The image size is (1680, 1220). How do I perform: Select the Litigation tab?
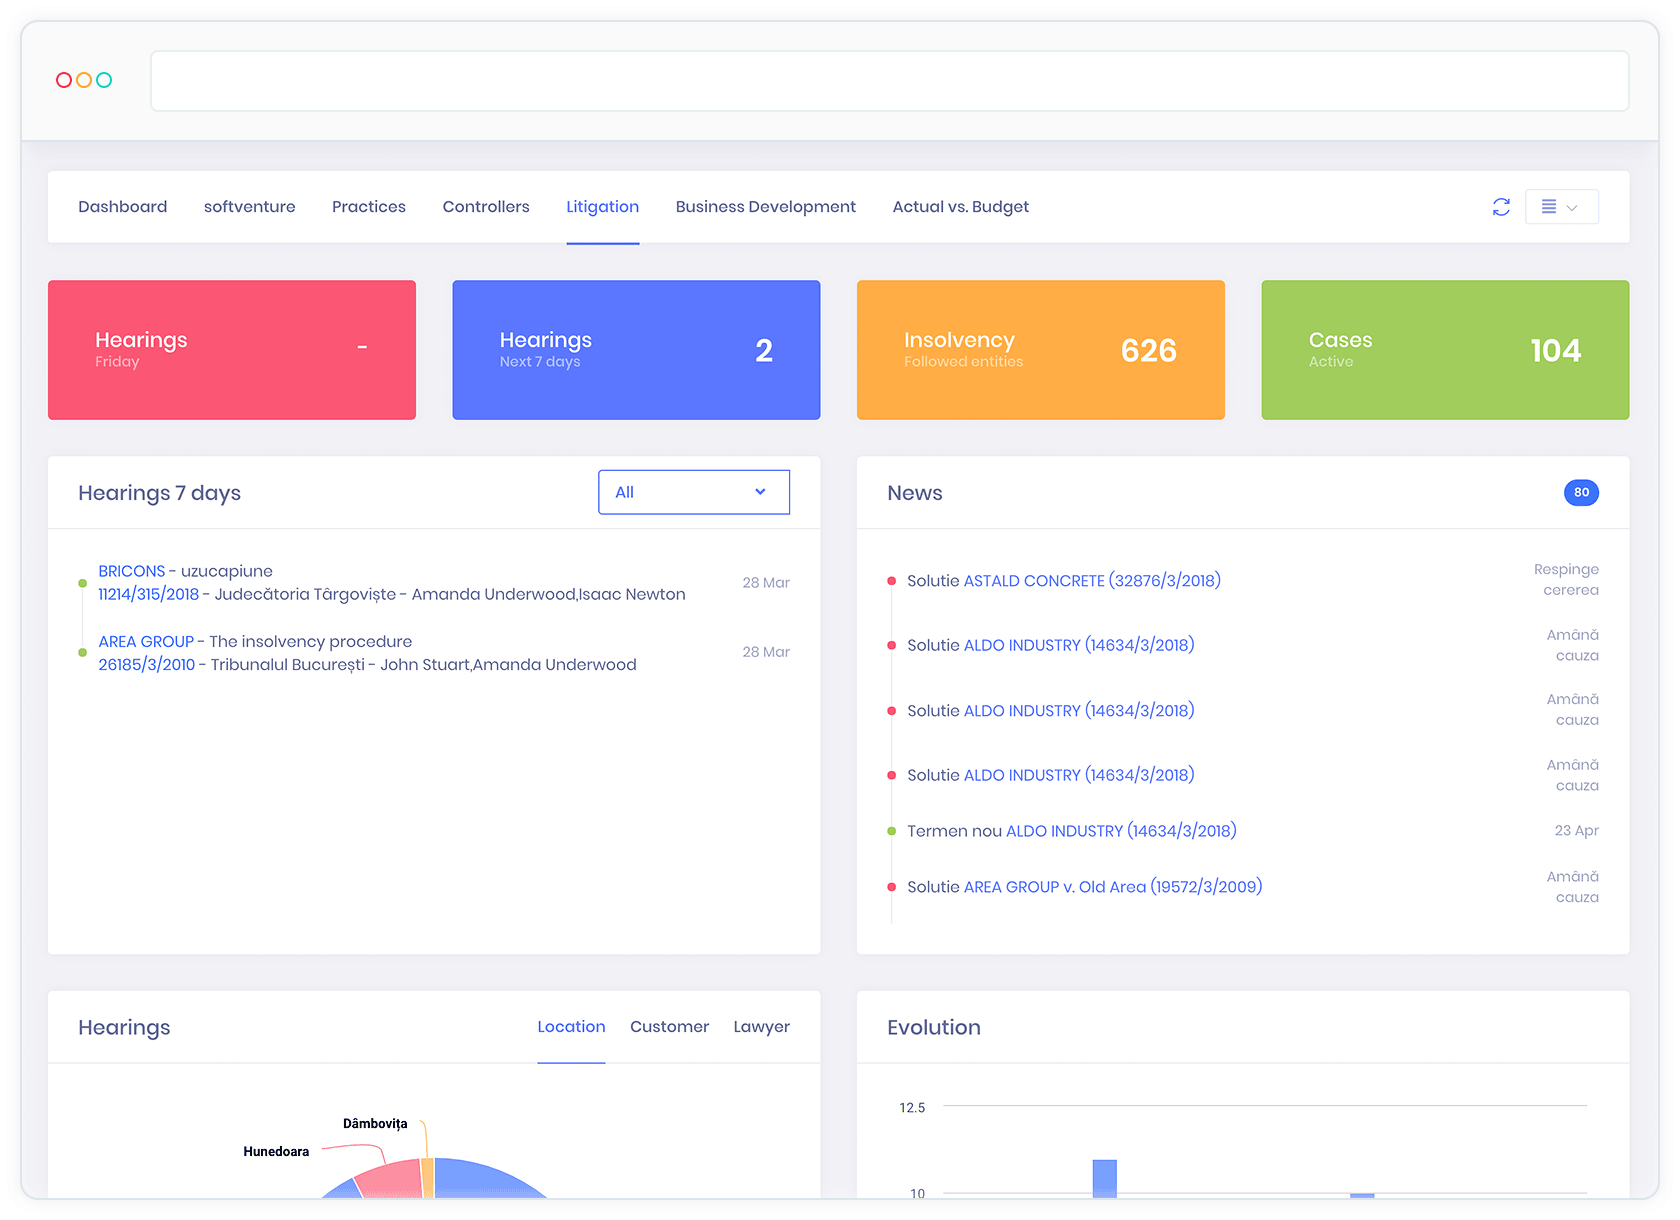tap(603, 207)
